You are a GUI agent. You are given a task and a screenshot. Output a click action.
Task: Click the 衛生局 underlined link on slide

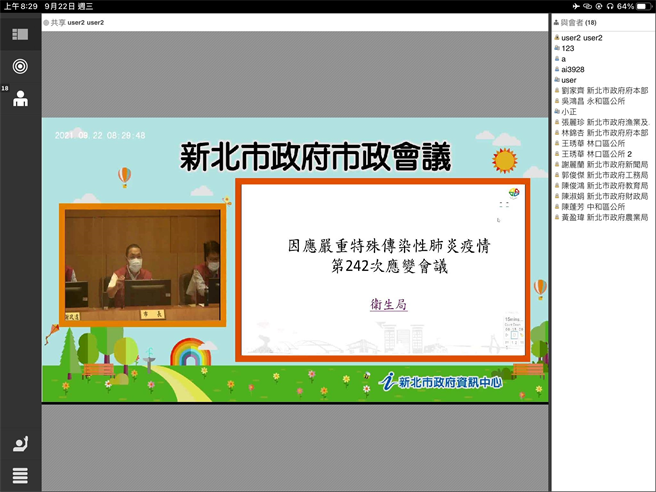click(389, 305)
